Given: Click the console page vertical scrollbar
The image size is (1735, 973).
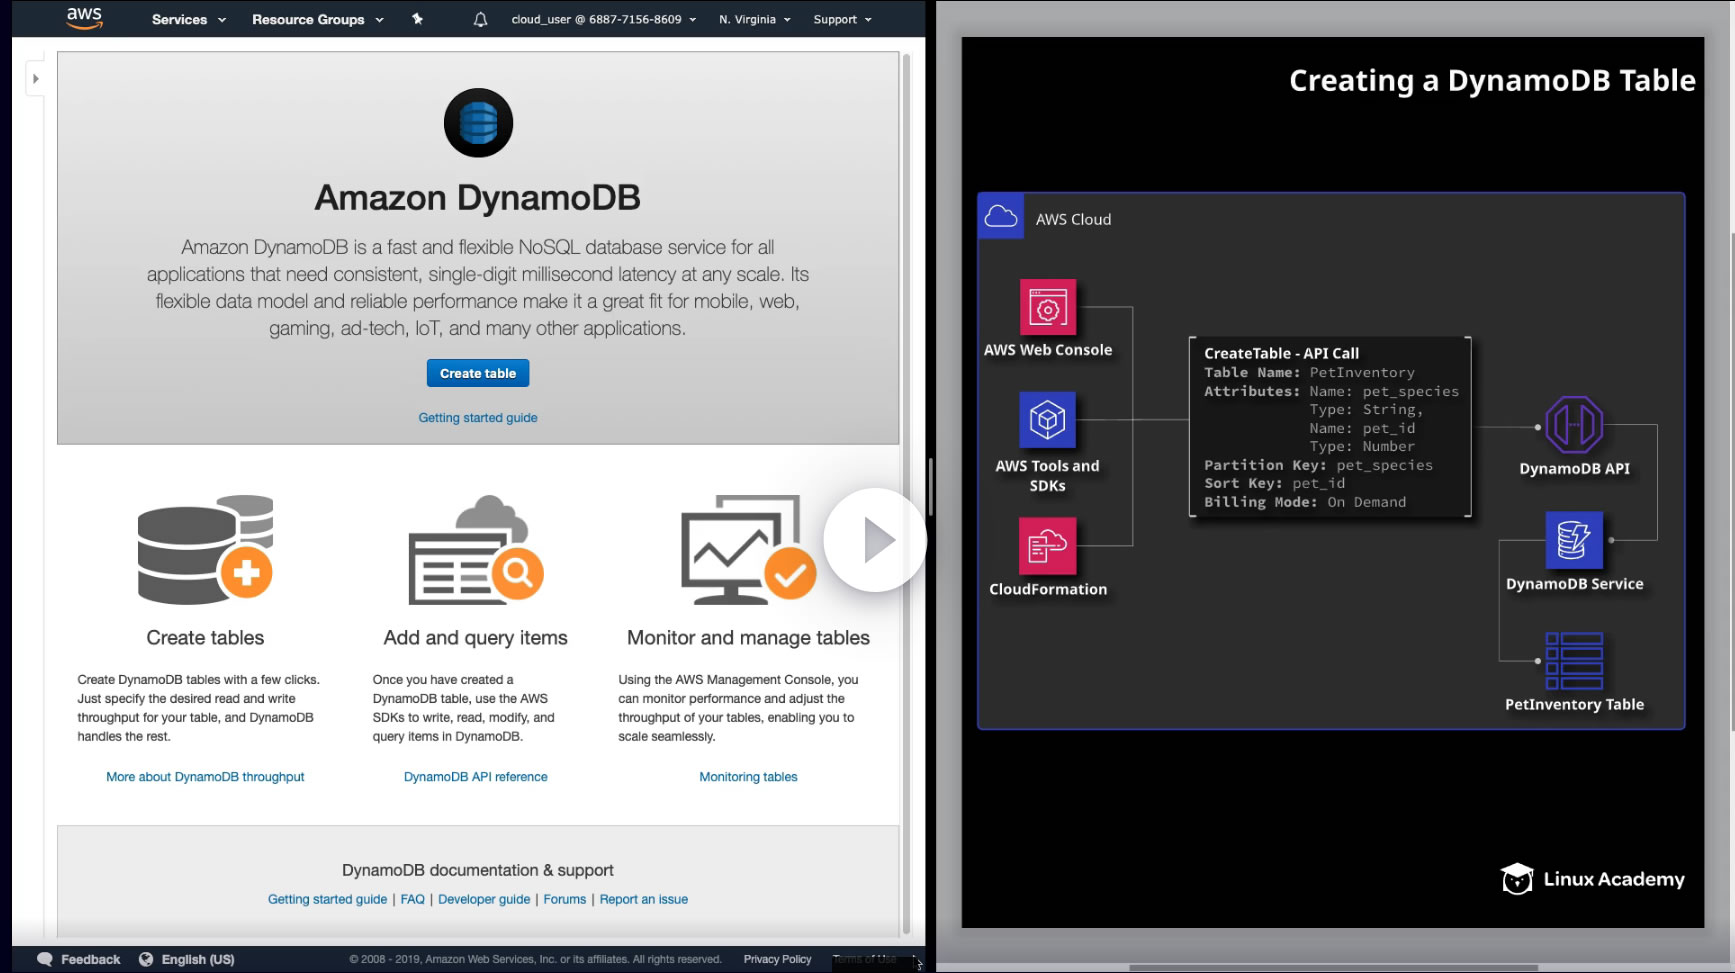Looking at the screenshot, I should (907, 493).
